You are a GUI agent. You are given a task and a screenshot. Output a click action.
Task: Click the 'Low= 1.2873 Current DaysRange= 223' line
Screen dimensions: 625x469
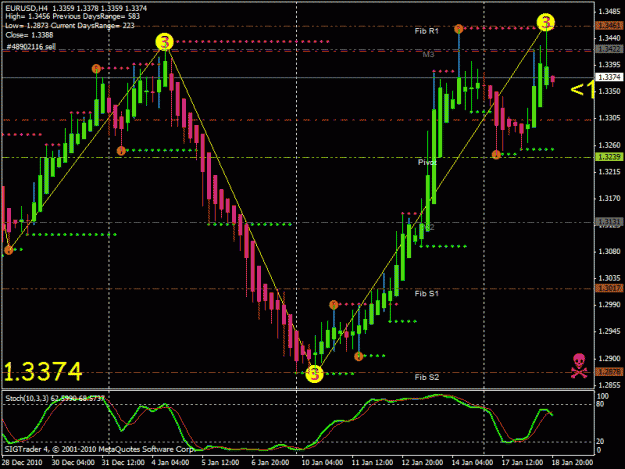tap(70, 26)
